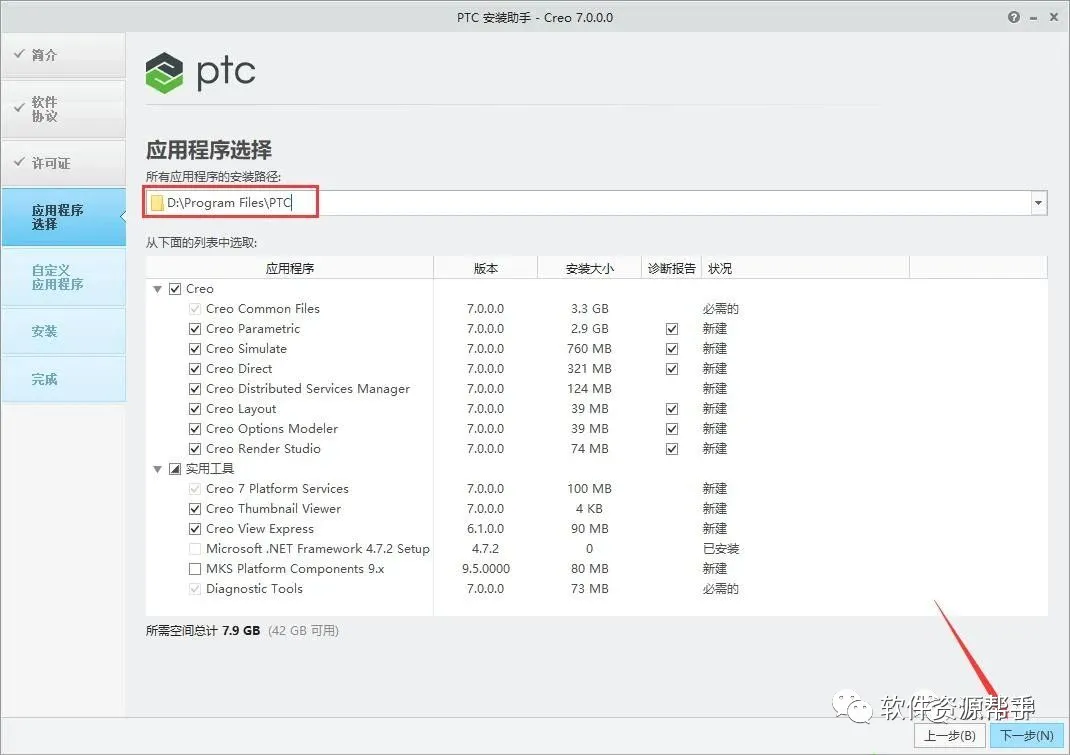Uncheck Creo Layout application
The image size is (1070, 755).
point(195,409)
